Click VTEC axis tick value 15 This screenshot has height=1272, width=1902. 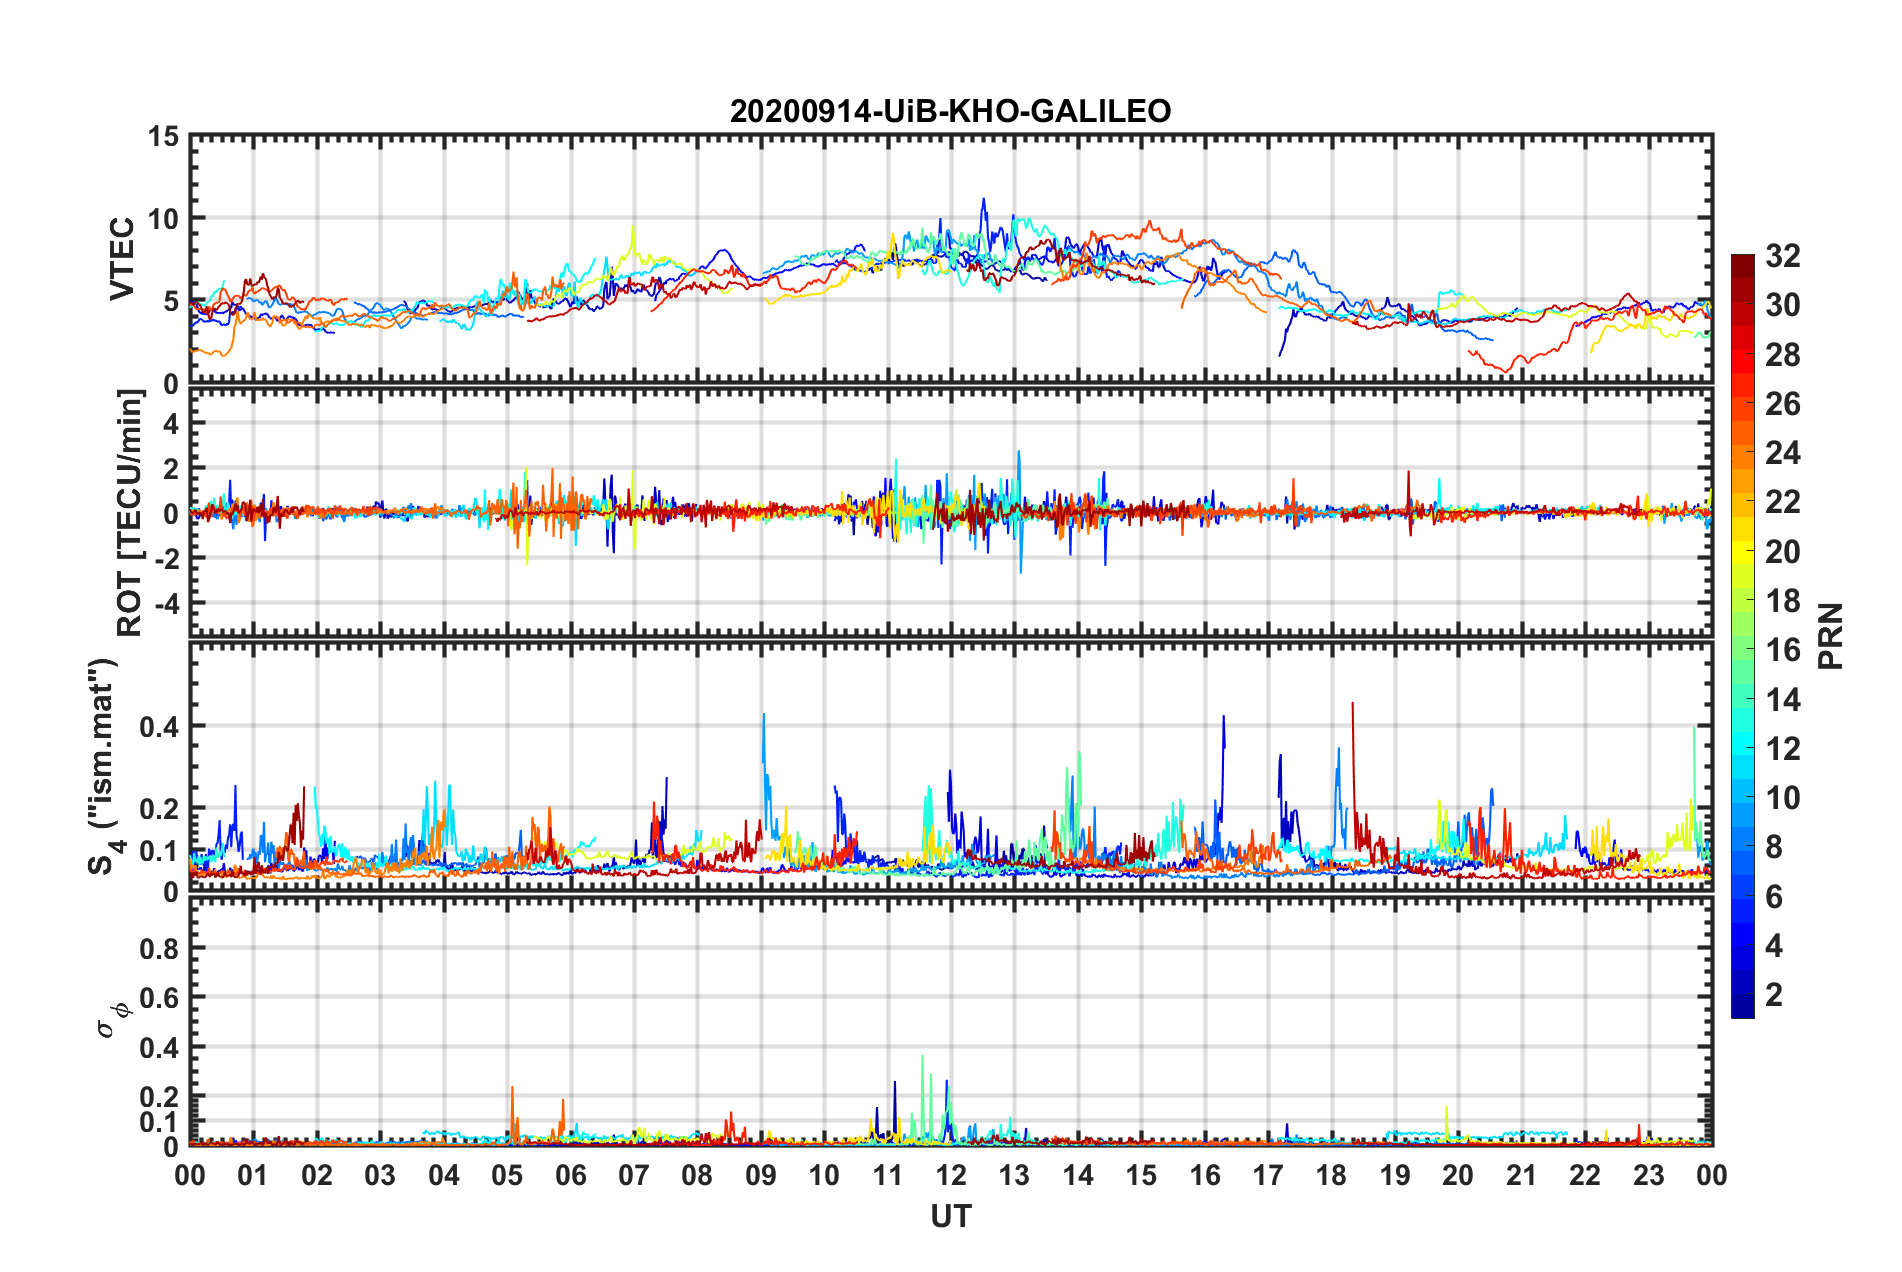162,137
